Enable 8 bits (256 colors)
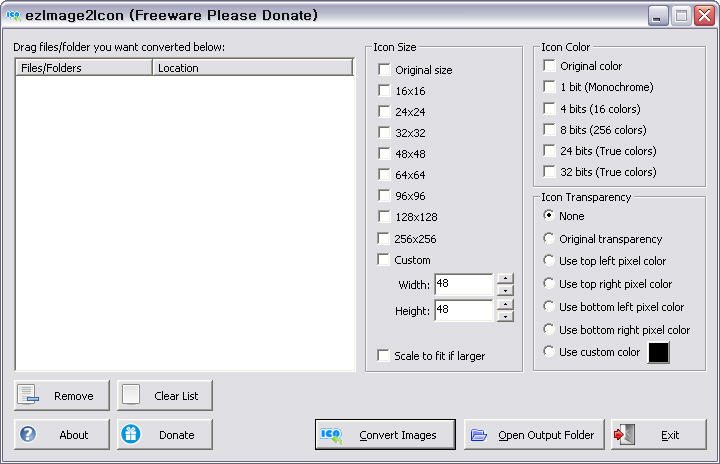 (549, 130)
